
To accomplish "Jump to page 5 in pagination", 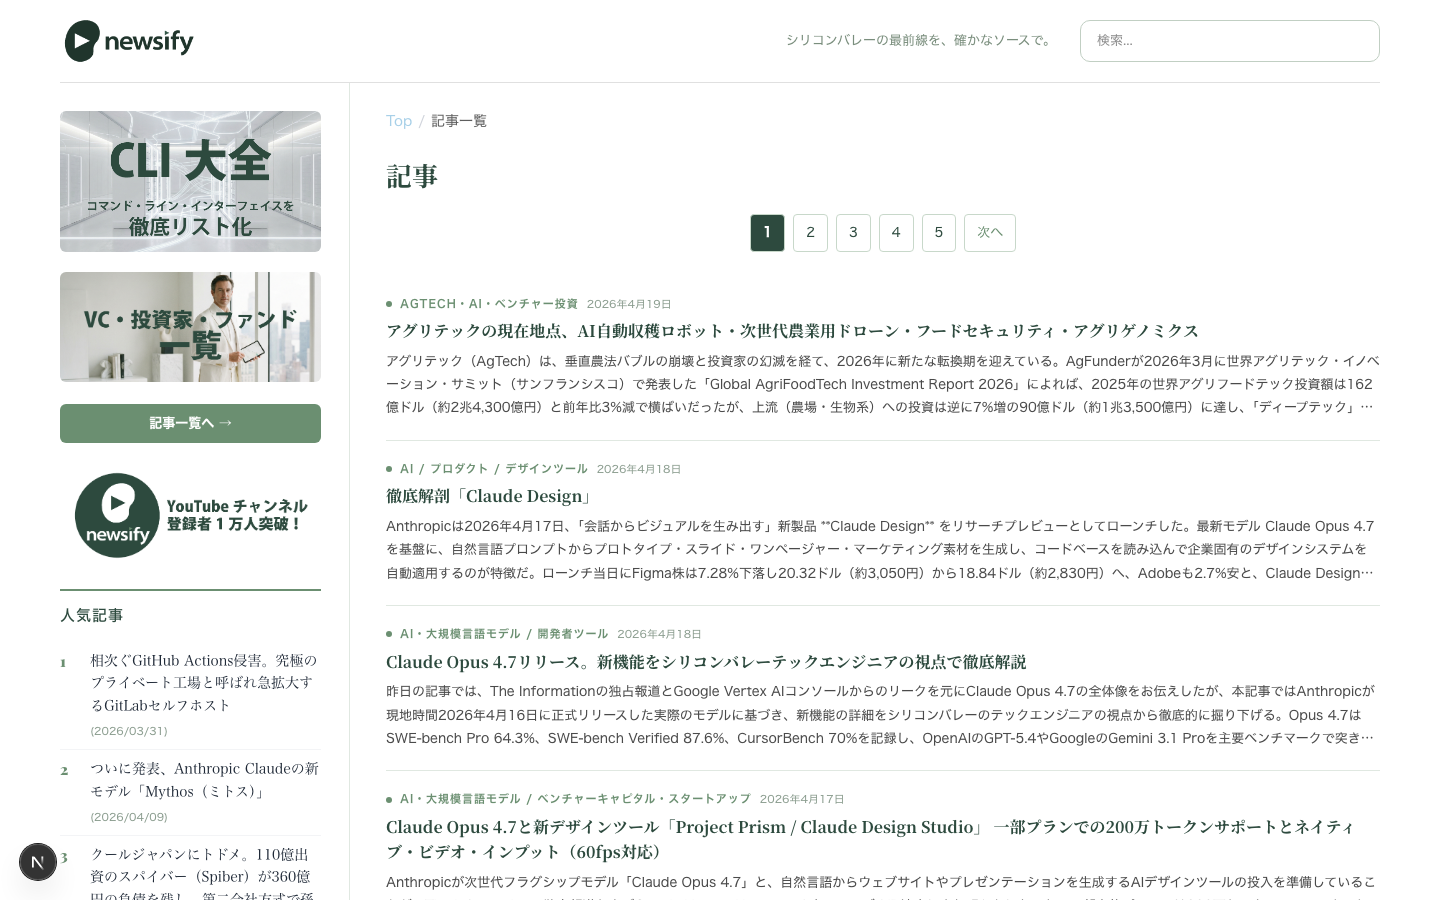I will 938,232.
